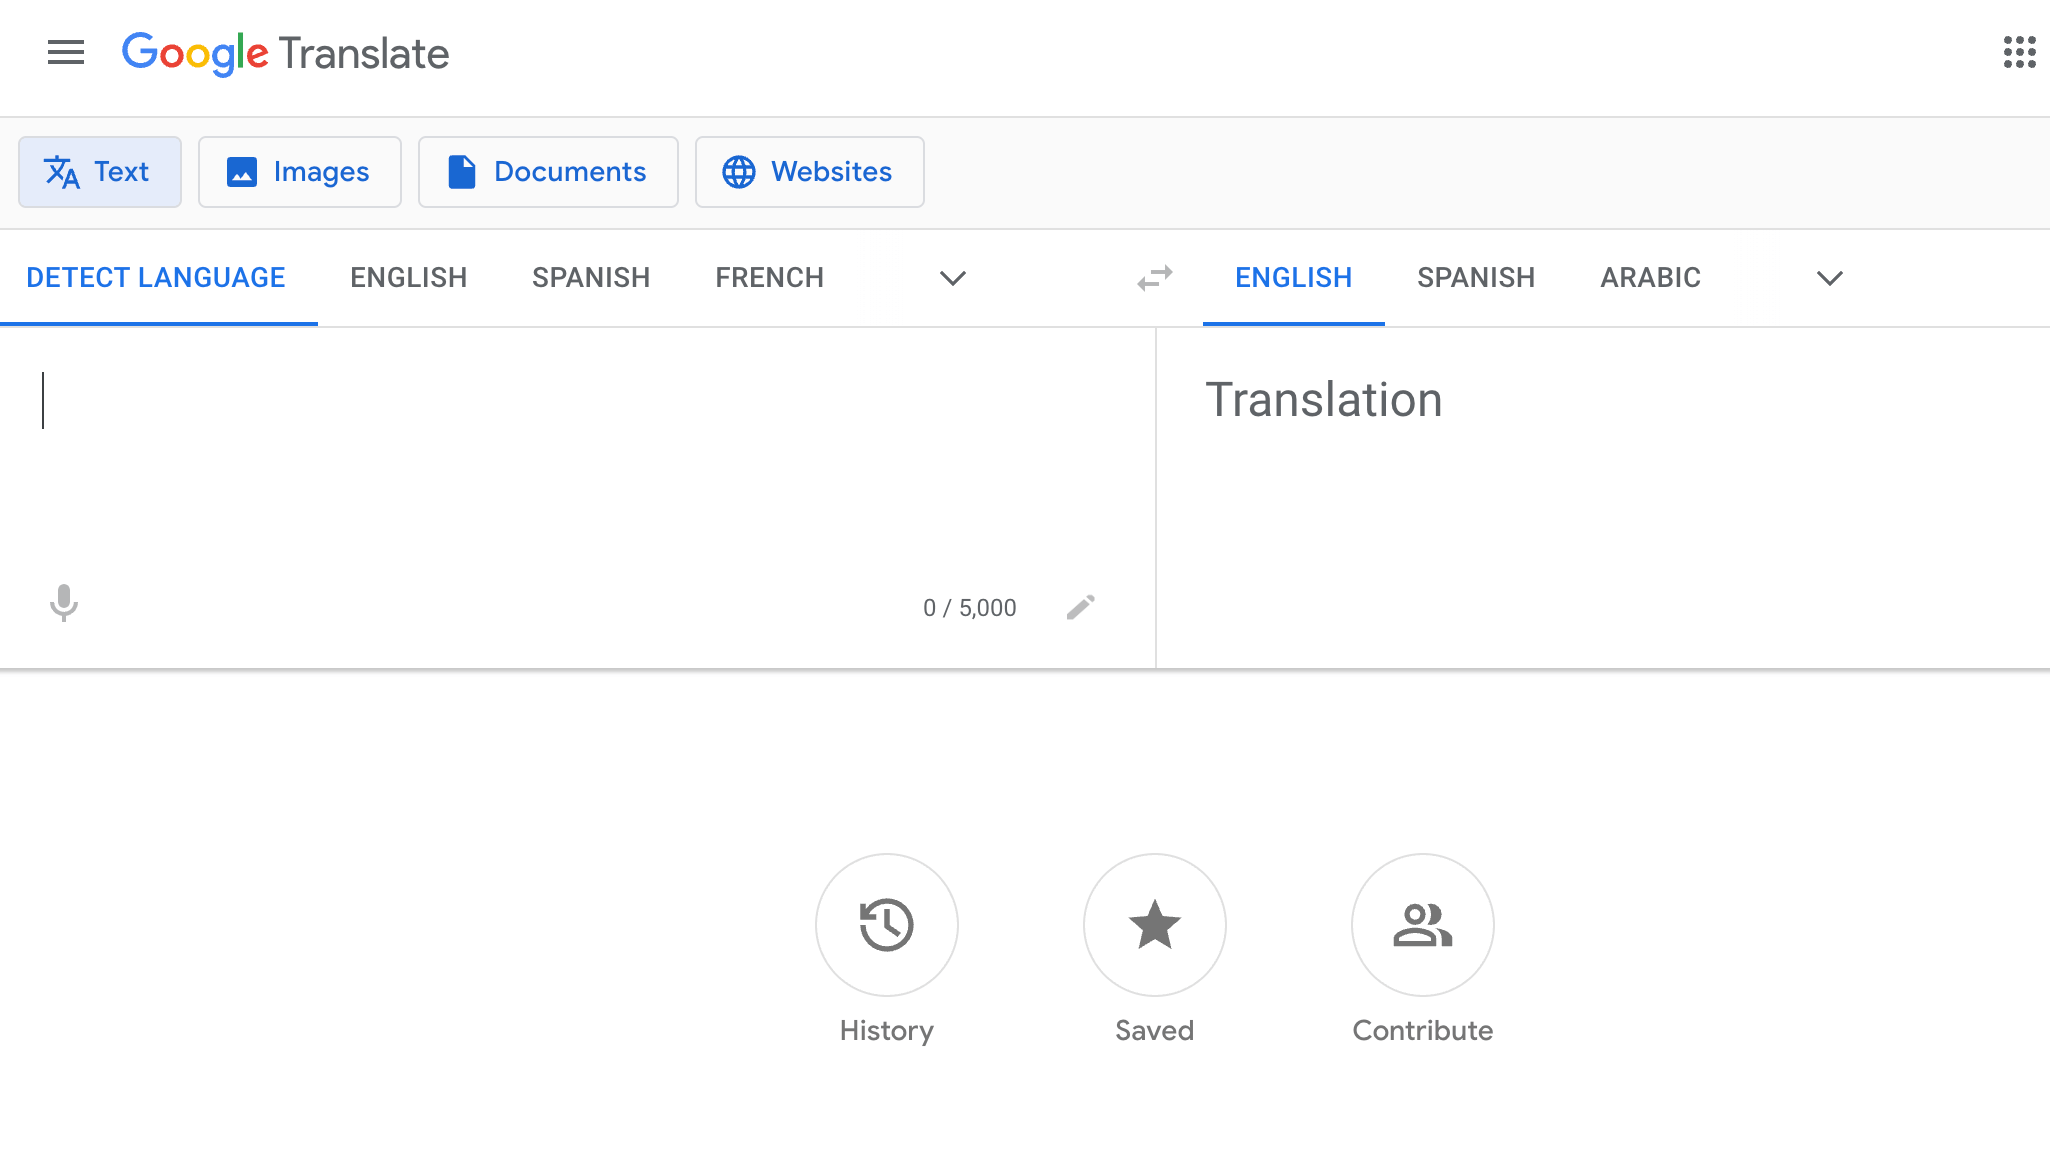Click the microphone icon to speak input

(x=64, y=604)
